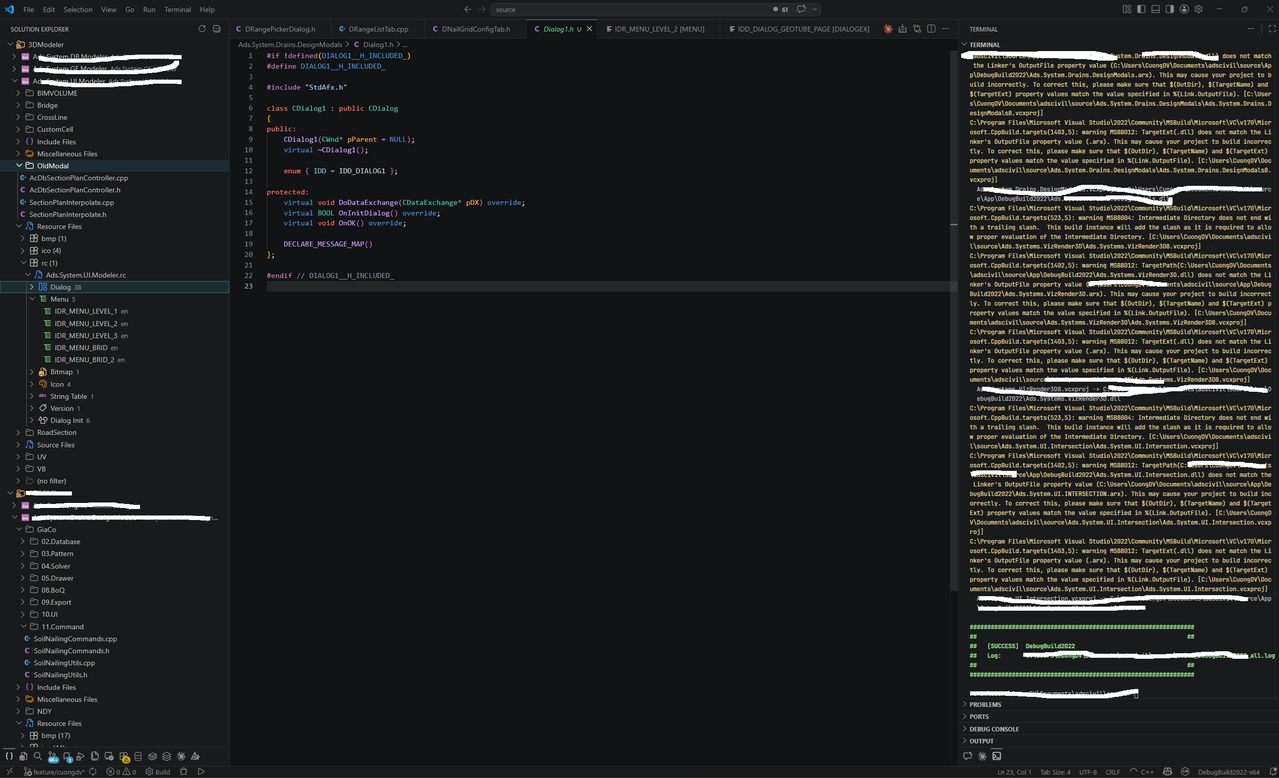Open the Selection menu

tap(78, 9)
